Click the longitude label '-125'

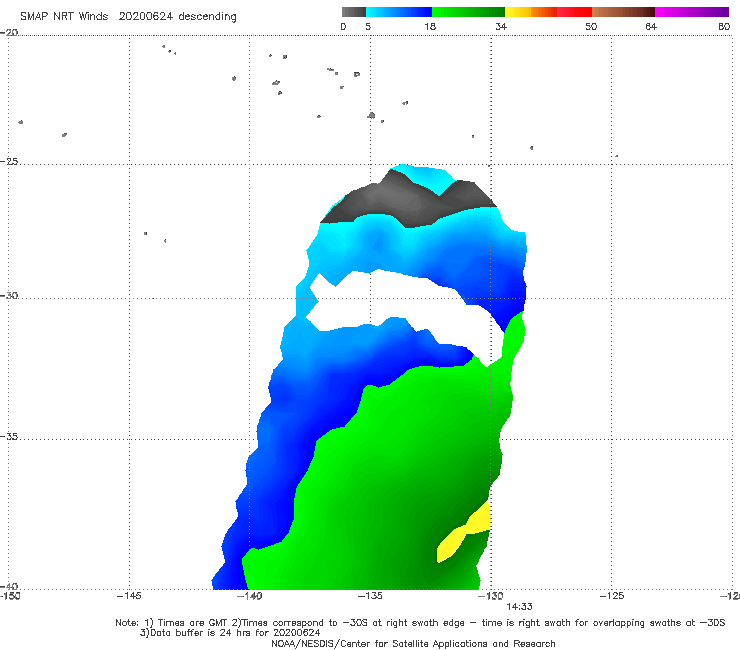coord(612,596)
